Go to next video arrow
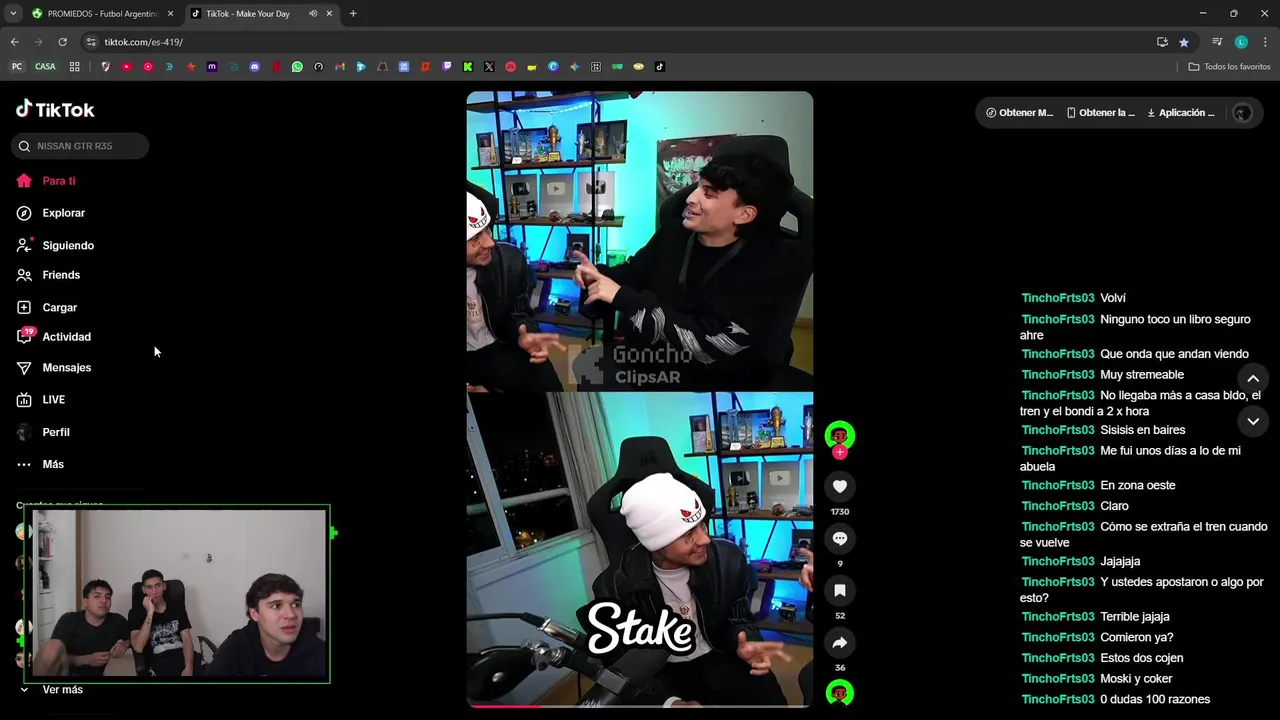The height and width of the screenshot is (720, 1280). (1253, 421)
